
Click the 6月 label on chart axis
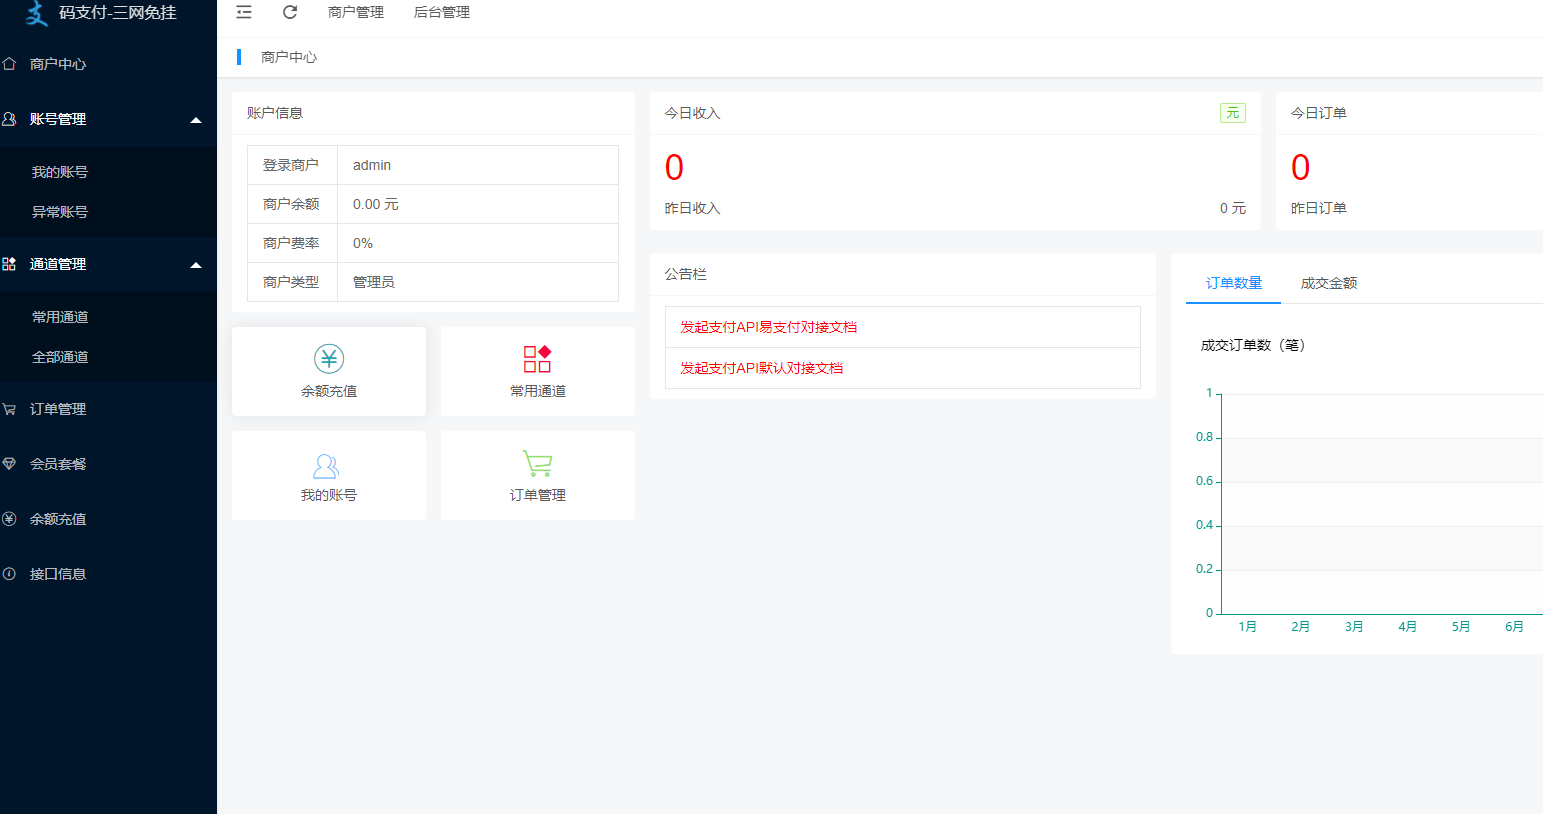[1515, 627]
